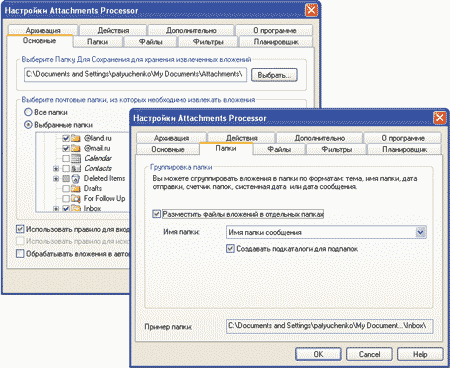Screen dimensions: 450x368
Task: Select the 'Contacts' tree label
Action: pos(98,168)
